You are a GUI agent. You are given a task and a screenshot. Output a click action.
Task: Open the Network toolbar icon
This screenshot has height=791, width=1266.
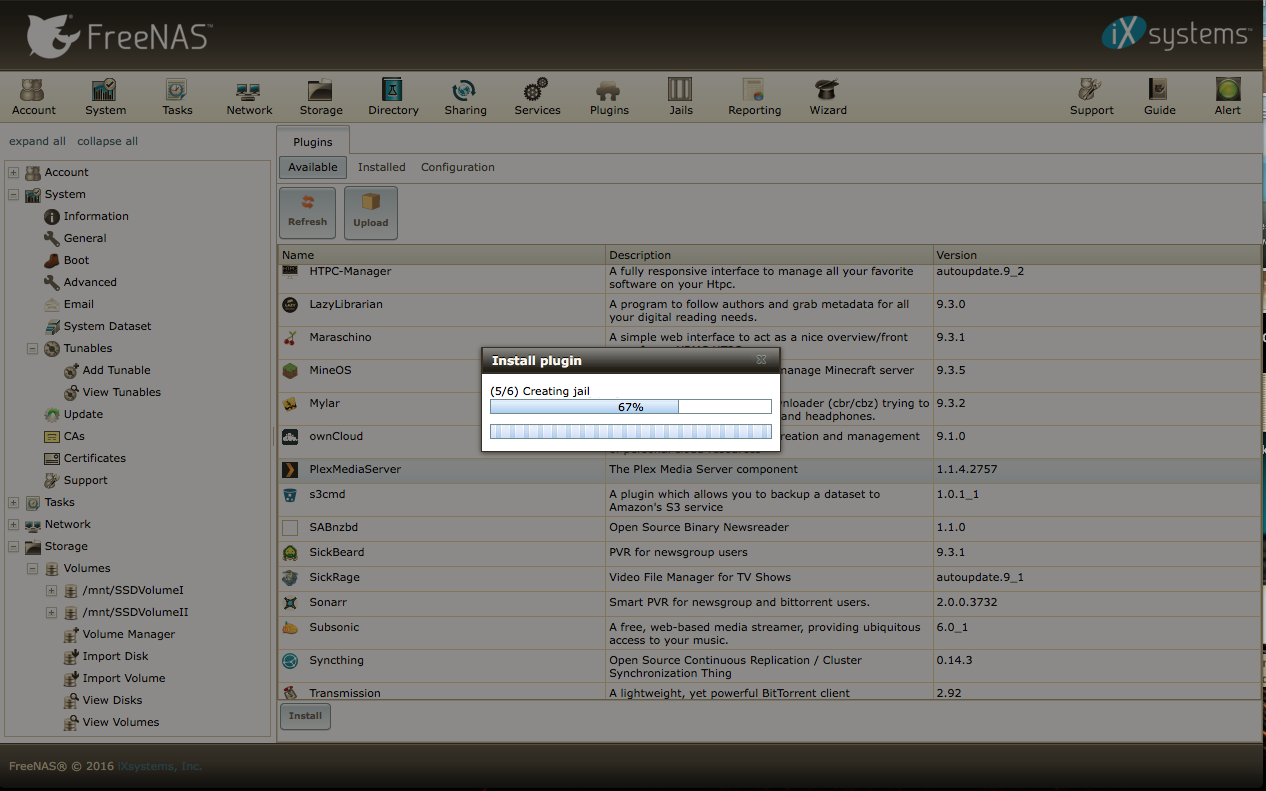(x=249, y=97)
